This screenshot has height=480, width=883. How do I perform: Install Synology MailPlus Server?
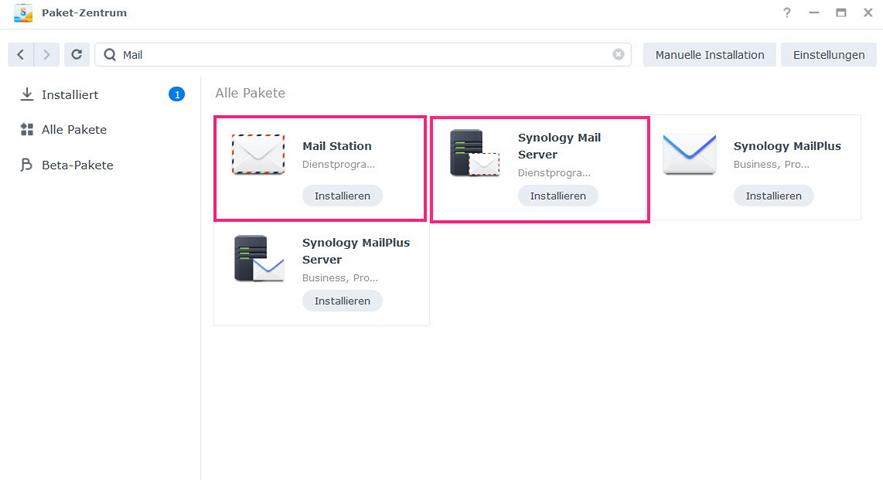tap(342, 301)
